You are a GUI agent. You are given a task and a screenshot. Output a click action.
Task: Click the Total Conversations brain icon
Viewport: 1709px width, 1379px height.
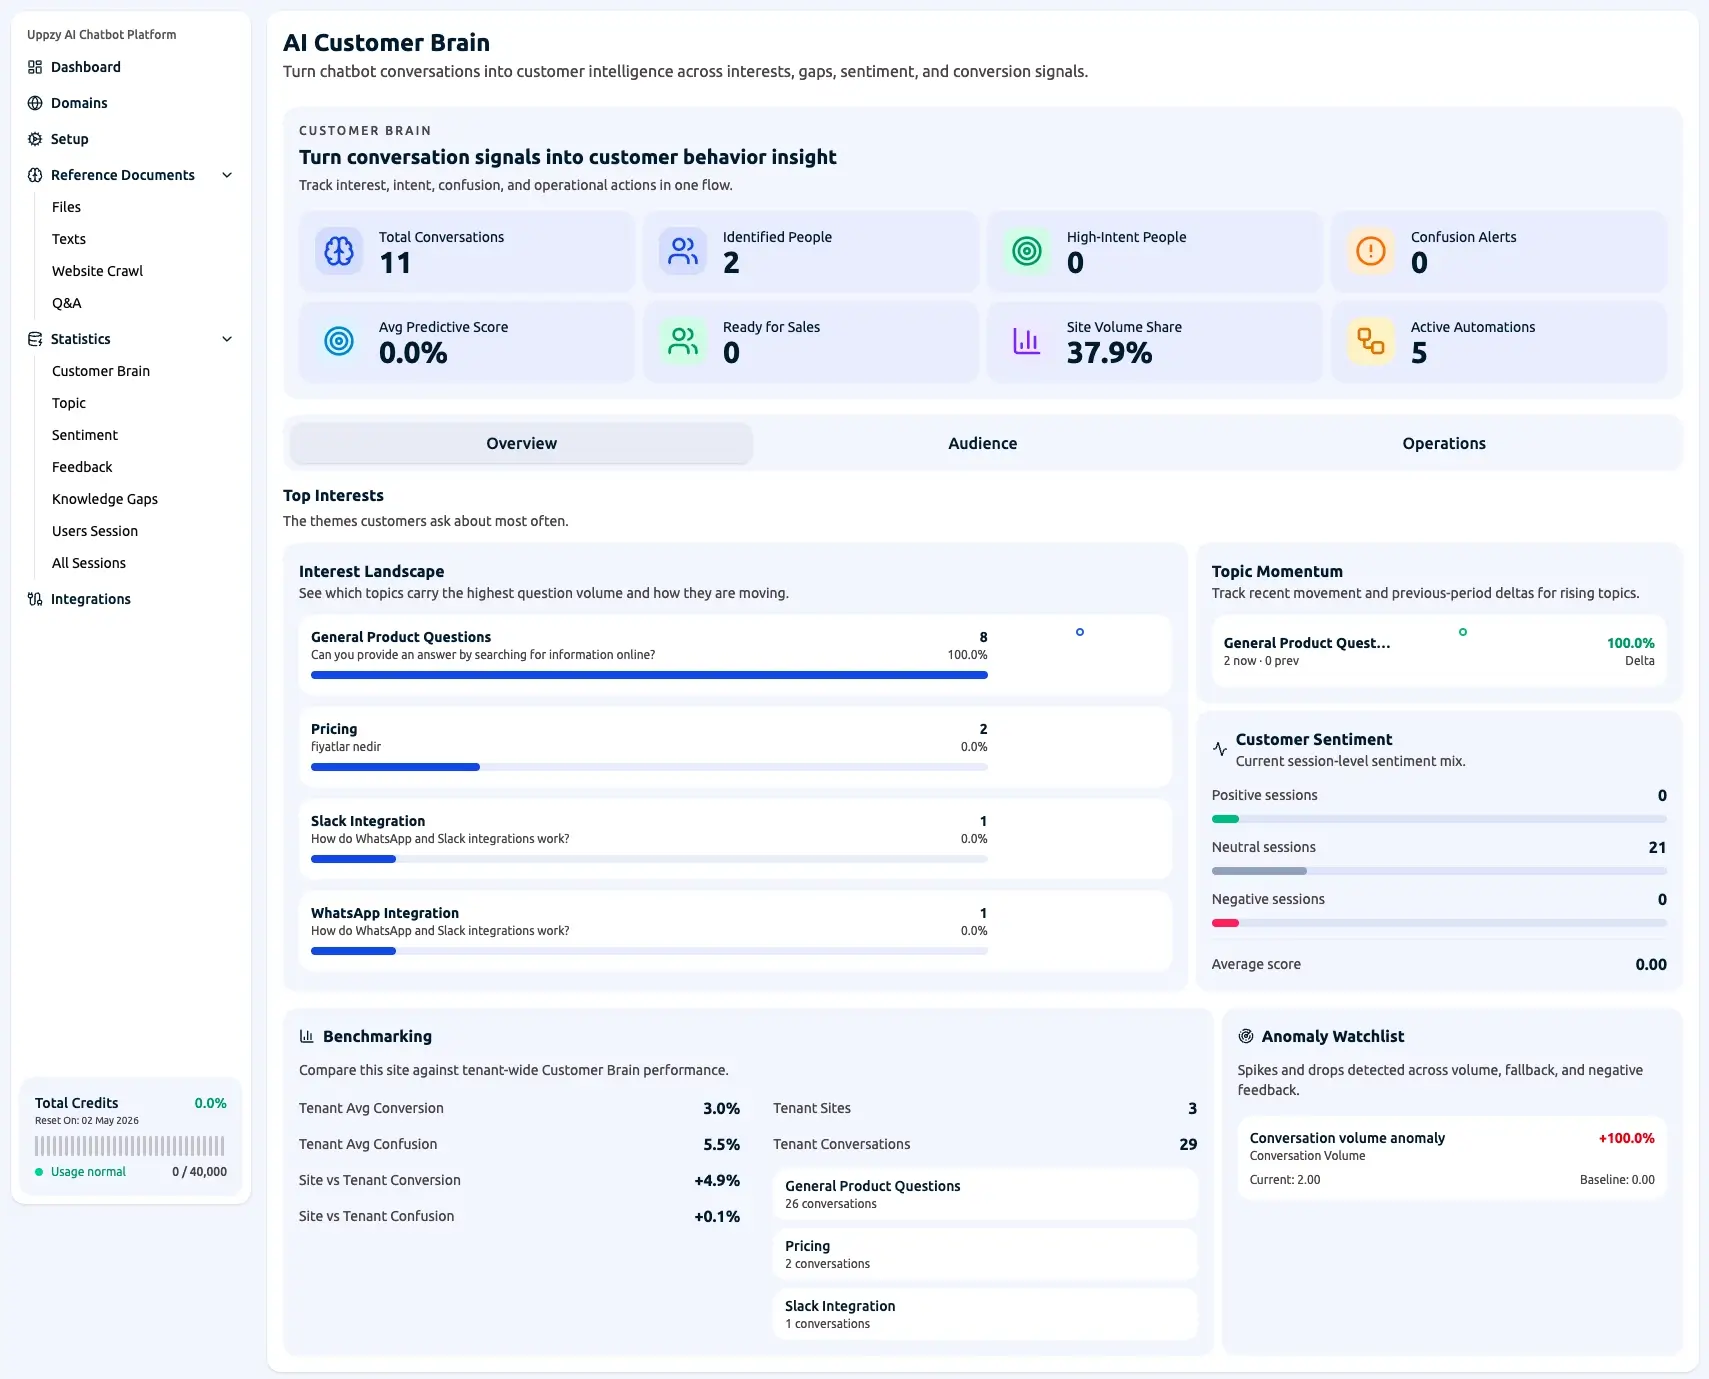point(339,251)
